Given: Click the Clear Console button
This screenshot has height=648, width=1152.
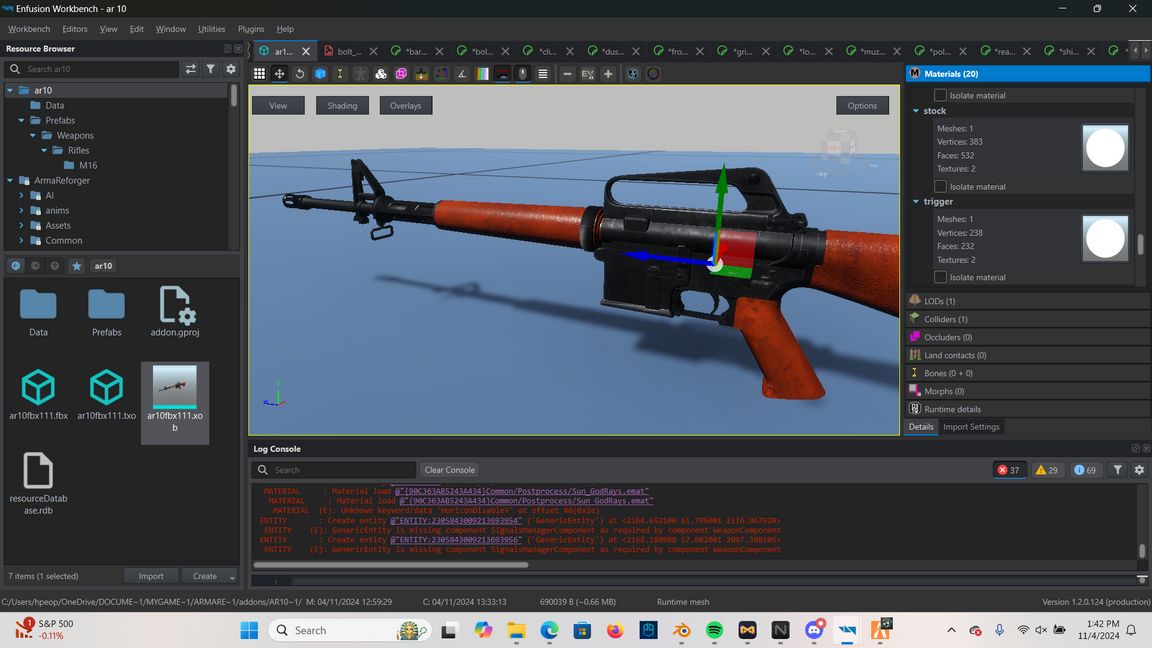Looking at the screenshot, I should 449,470.
